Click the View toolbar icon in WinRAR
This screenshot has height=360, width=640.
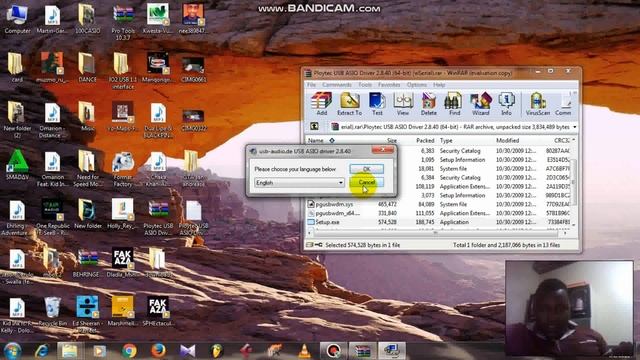[403, 104]
